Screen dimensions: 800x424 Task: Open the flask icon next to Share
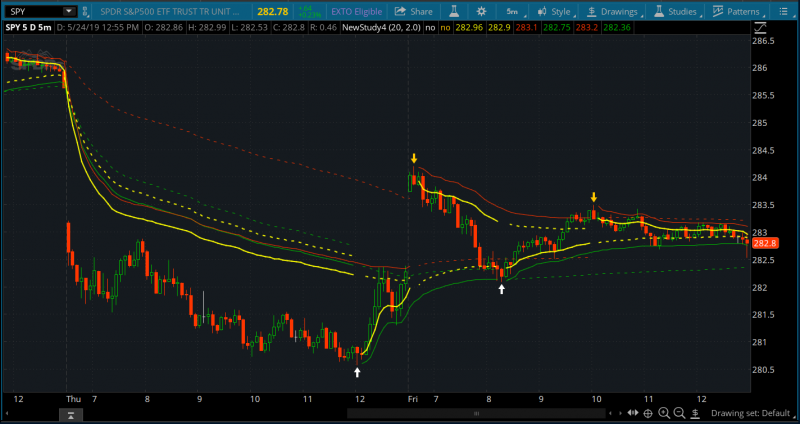pyautogui.click(x=455, y=11)
